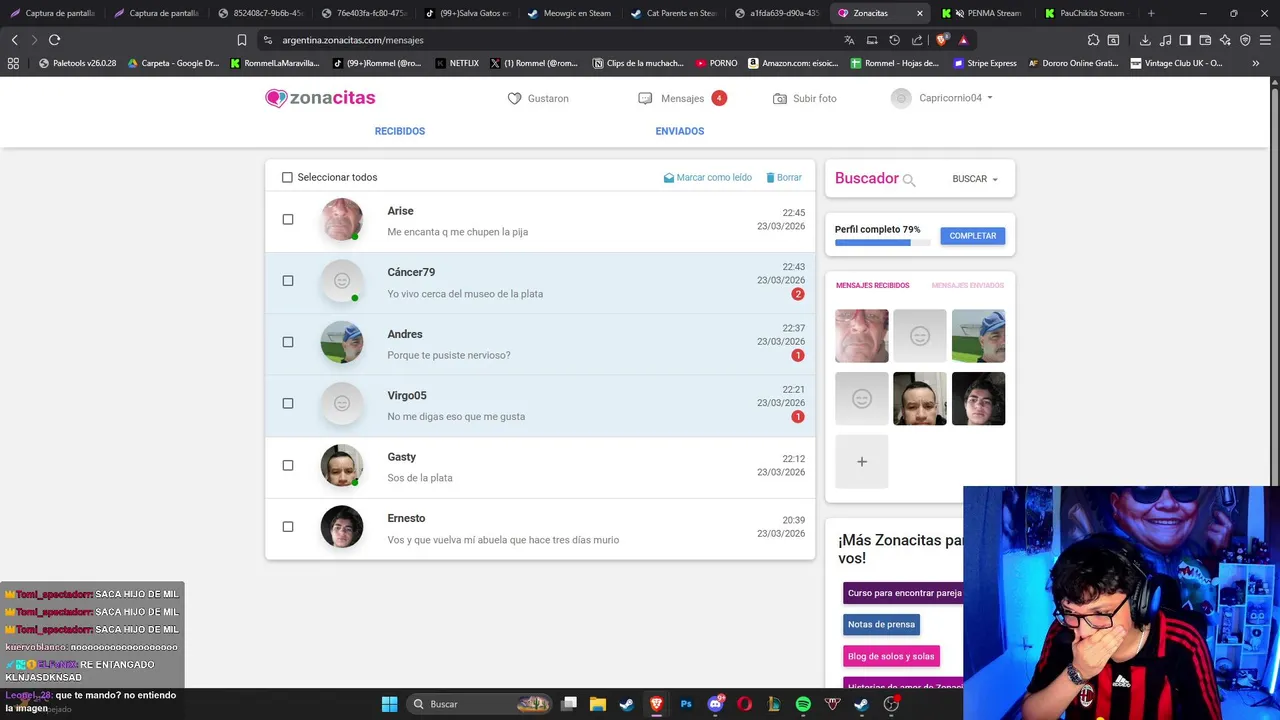Switch to the PENMA Stream browser tab
The image size is (1280, 720).
point(985,13)
